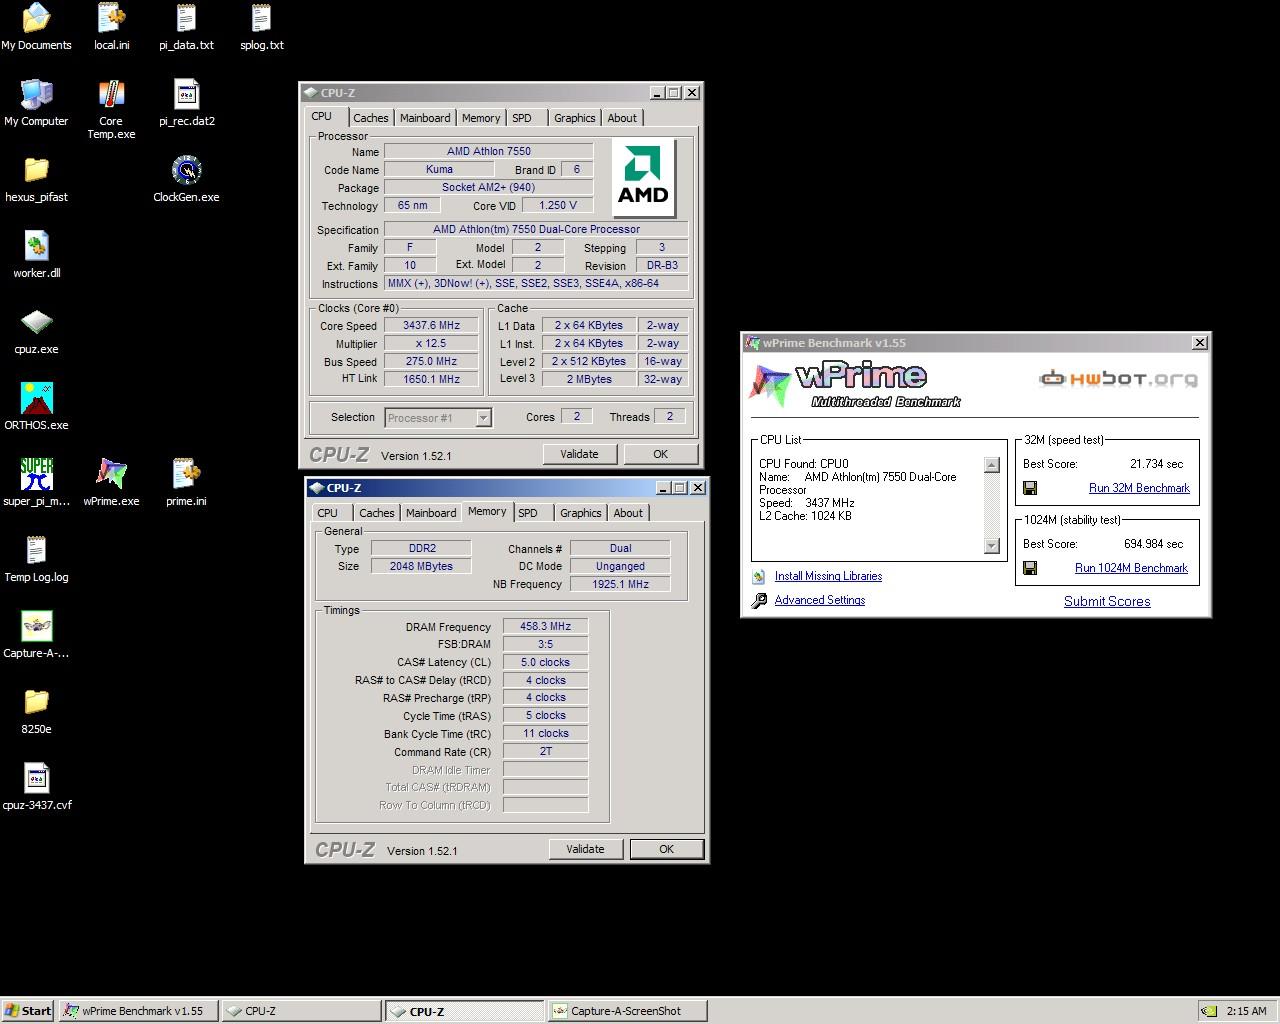The width and height of the screenshot is (1280, 1024).
Task: Open the Windows Start menu
Action: click(x=28, y=1011)
